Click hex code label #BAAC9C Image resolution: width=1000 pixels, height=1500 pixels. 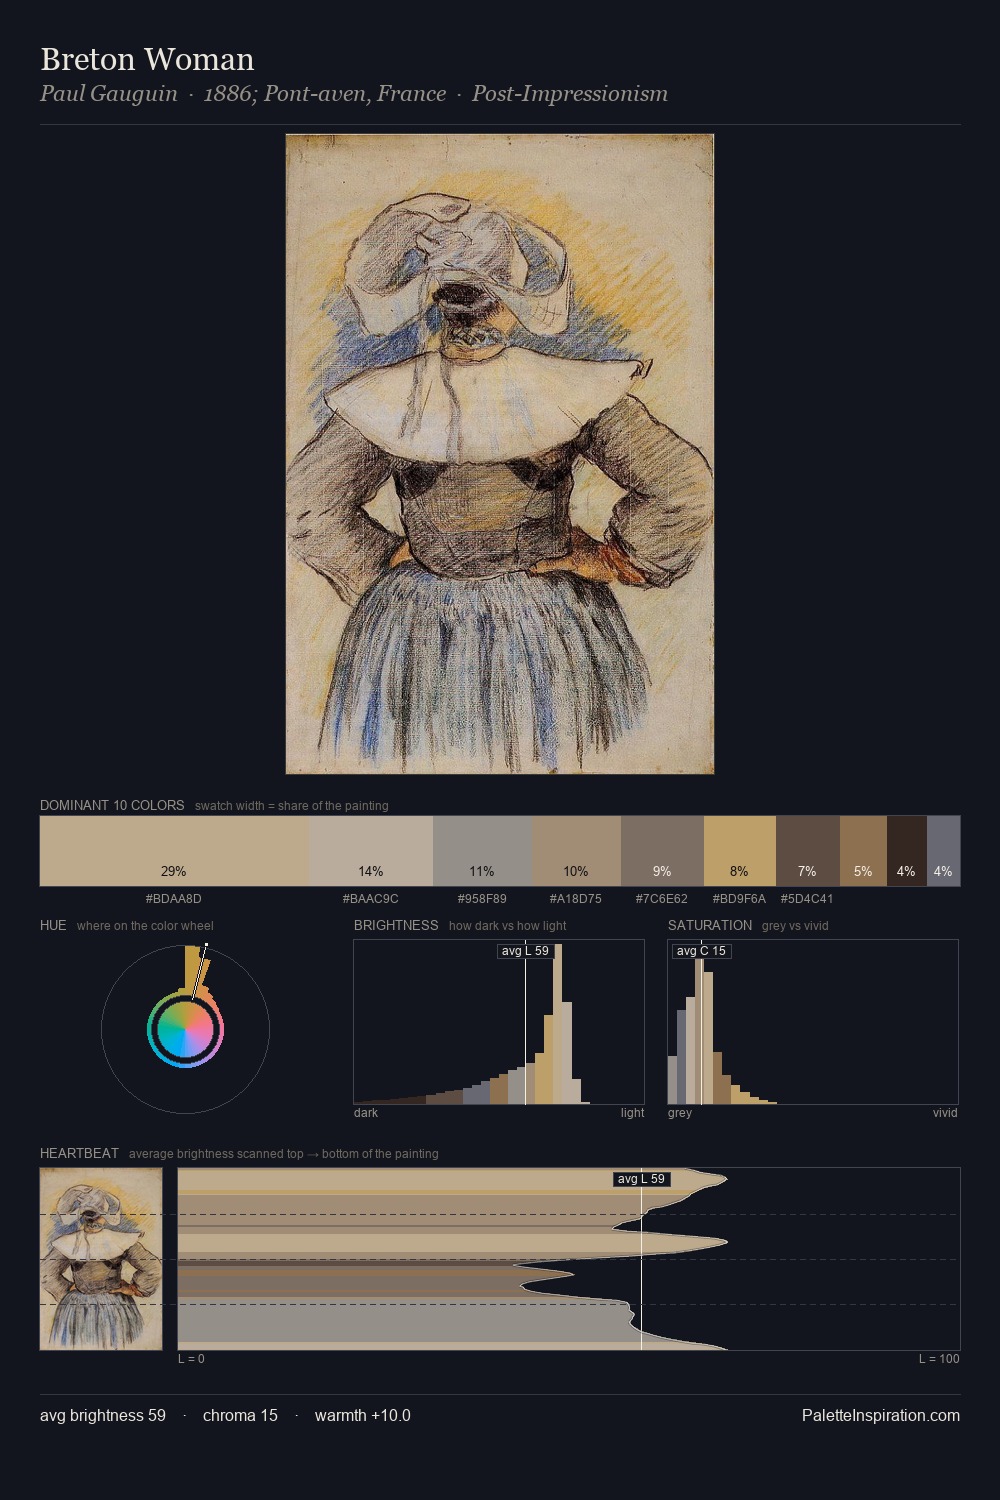[371, 898]
